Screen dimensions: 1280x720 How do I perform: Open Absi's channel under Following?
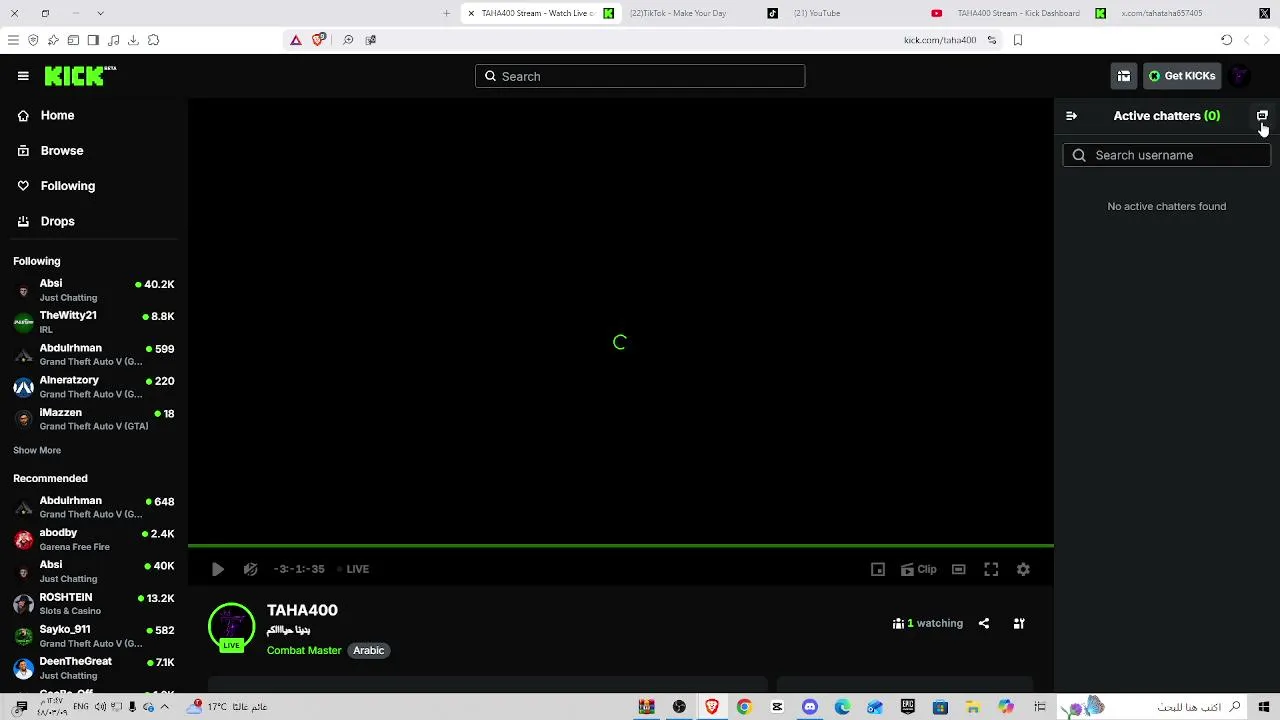[x=94, y=290]
